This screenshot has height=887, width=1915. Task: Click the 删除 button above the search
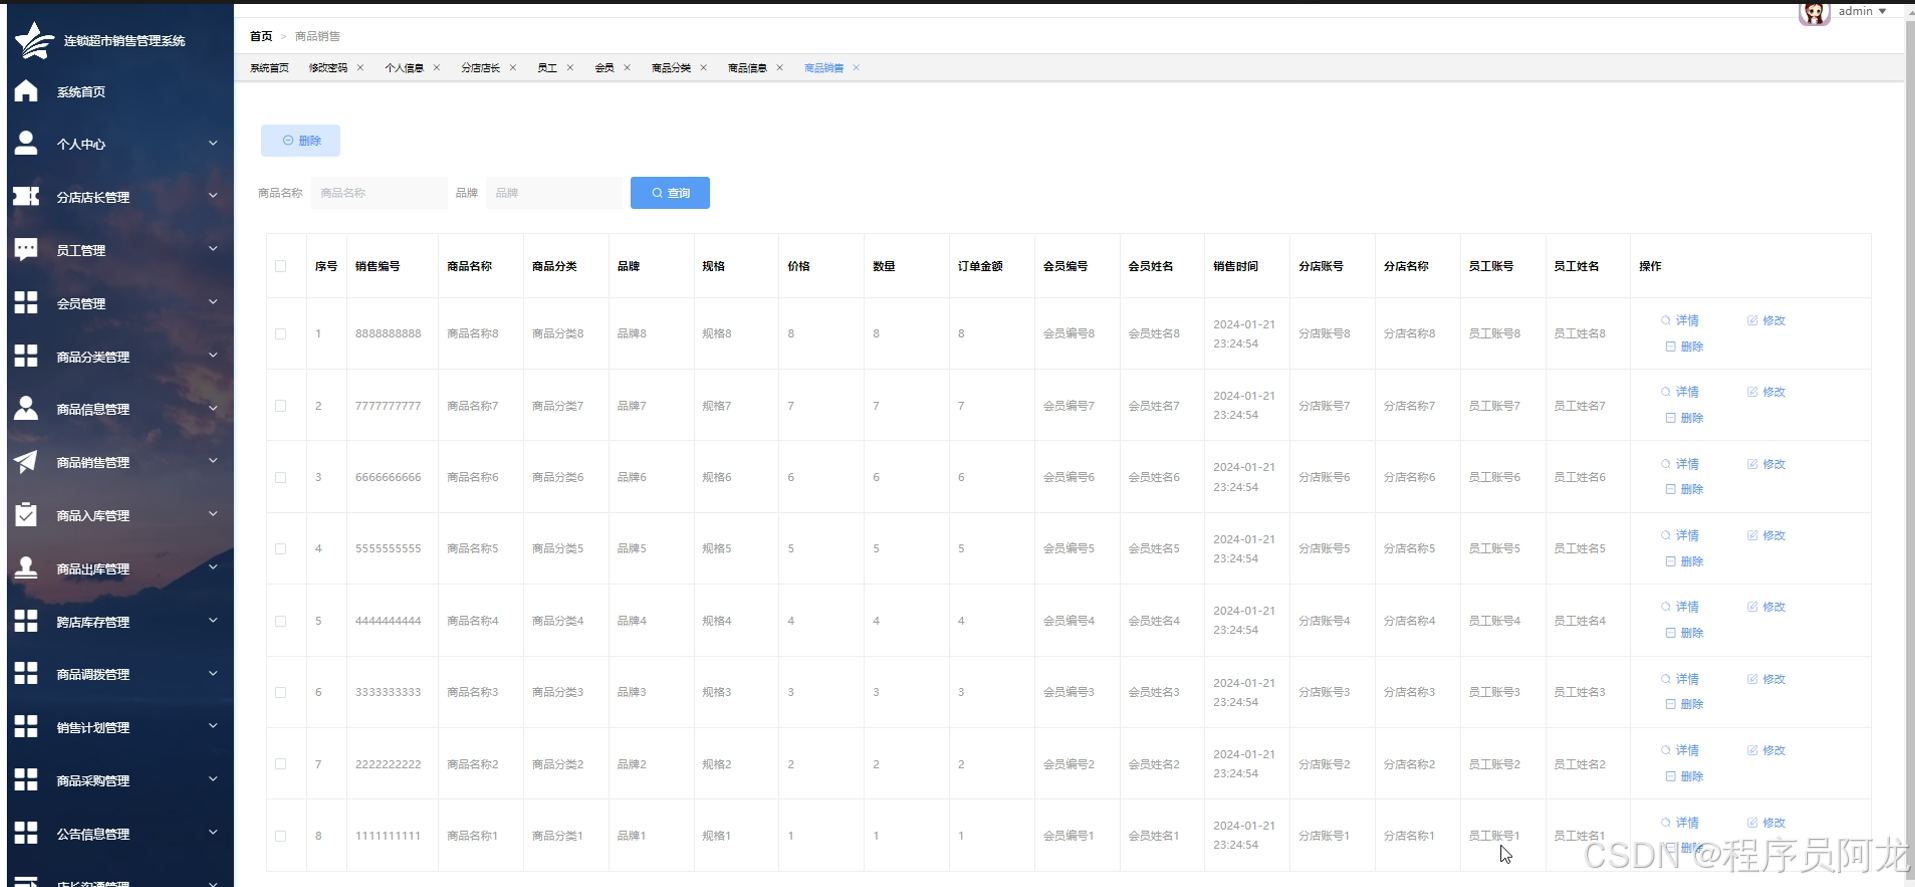(300, 141)
